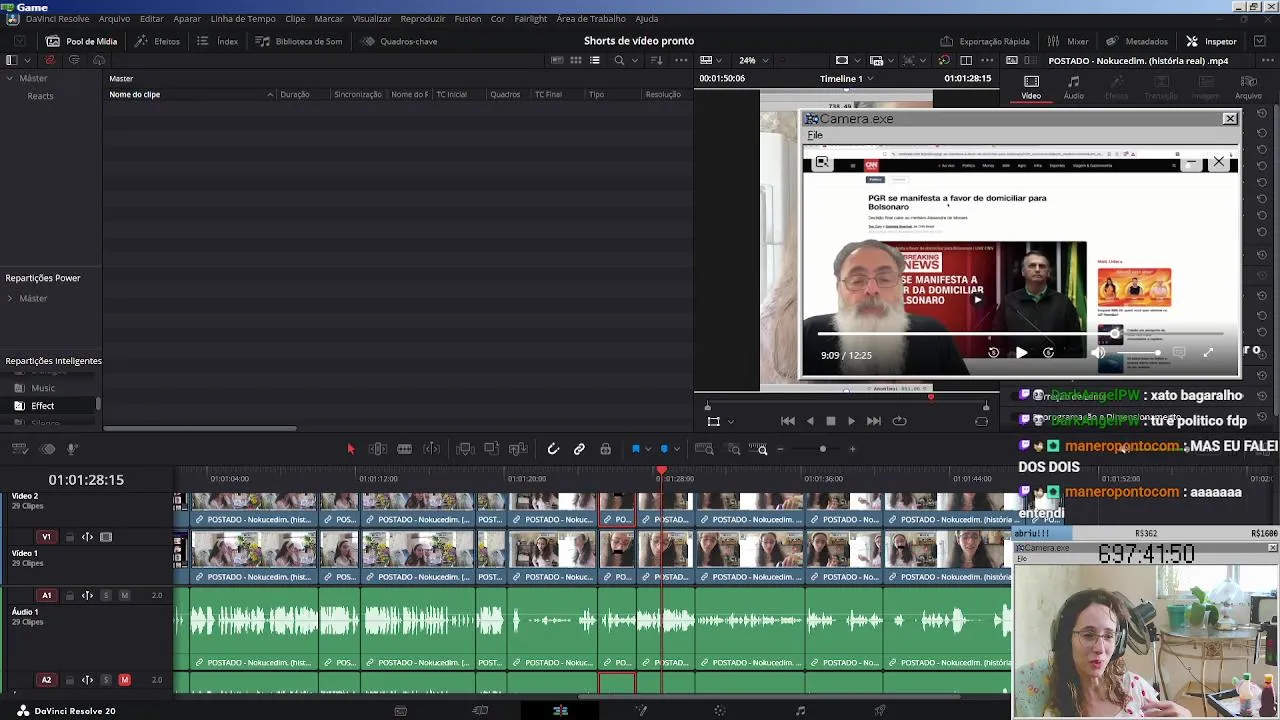Toggle linked selection chain icon
Image resolution: width=1280 pixels, height=720 pixels.
[579, 449]
